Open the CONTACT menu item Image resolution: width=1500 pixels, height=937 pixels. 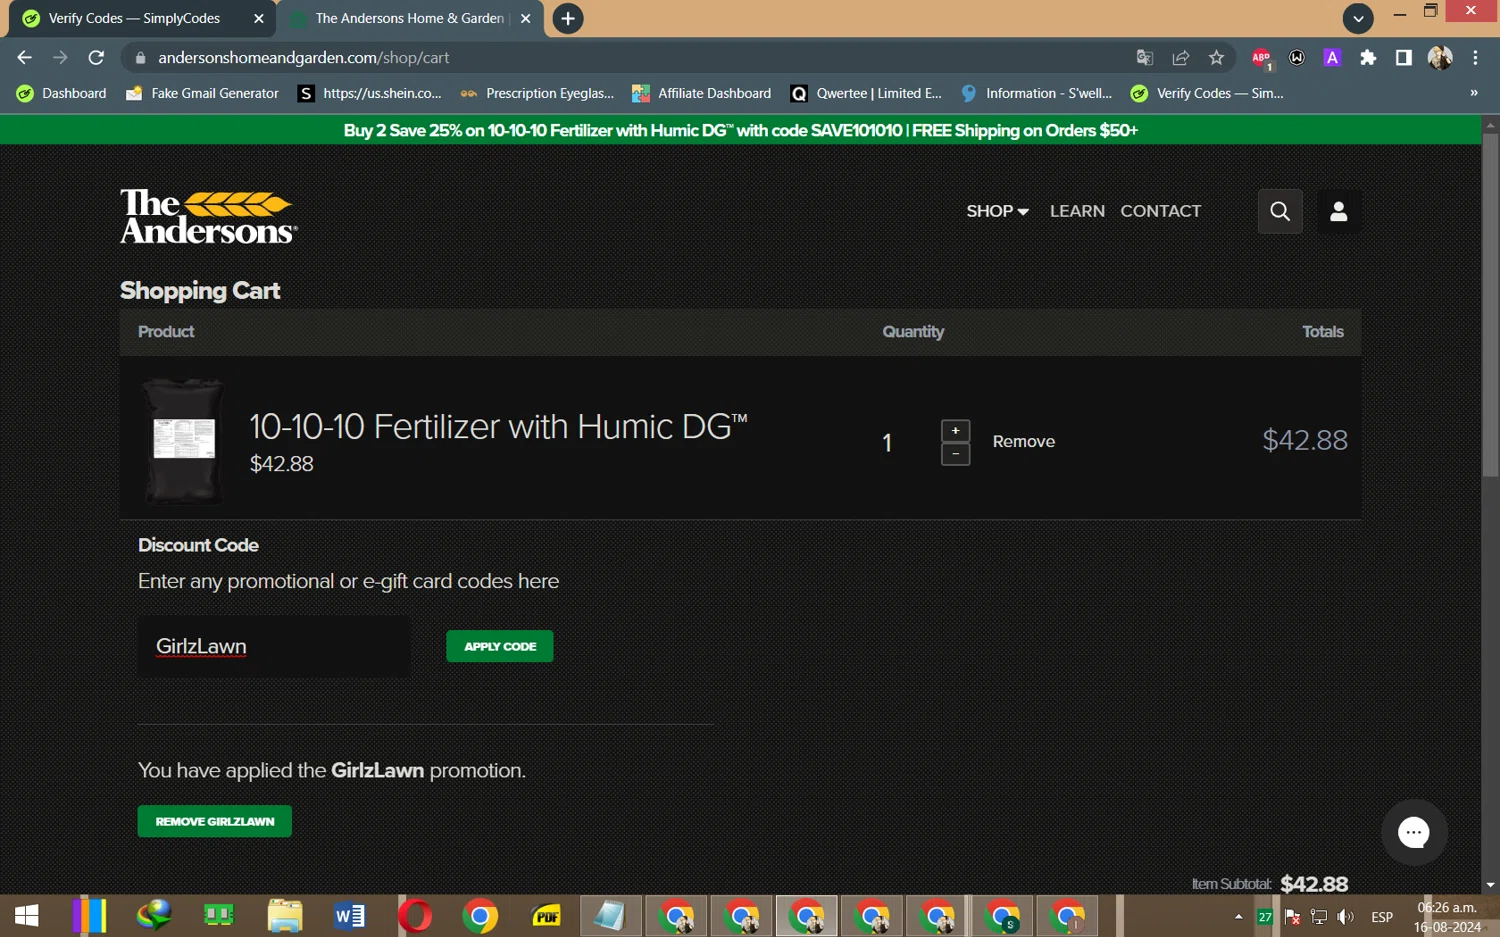[x=1160, y=211]
